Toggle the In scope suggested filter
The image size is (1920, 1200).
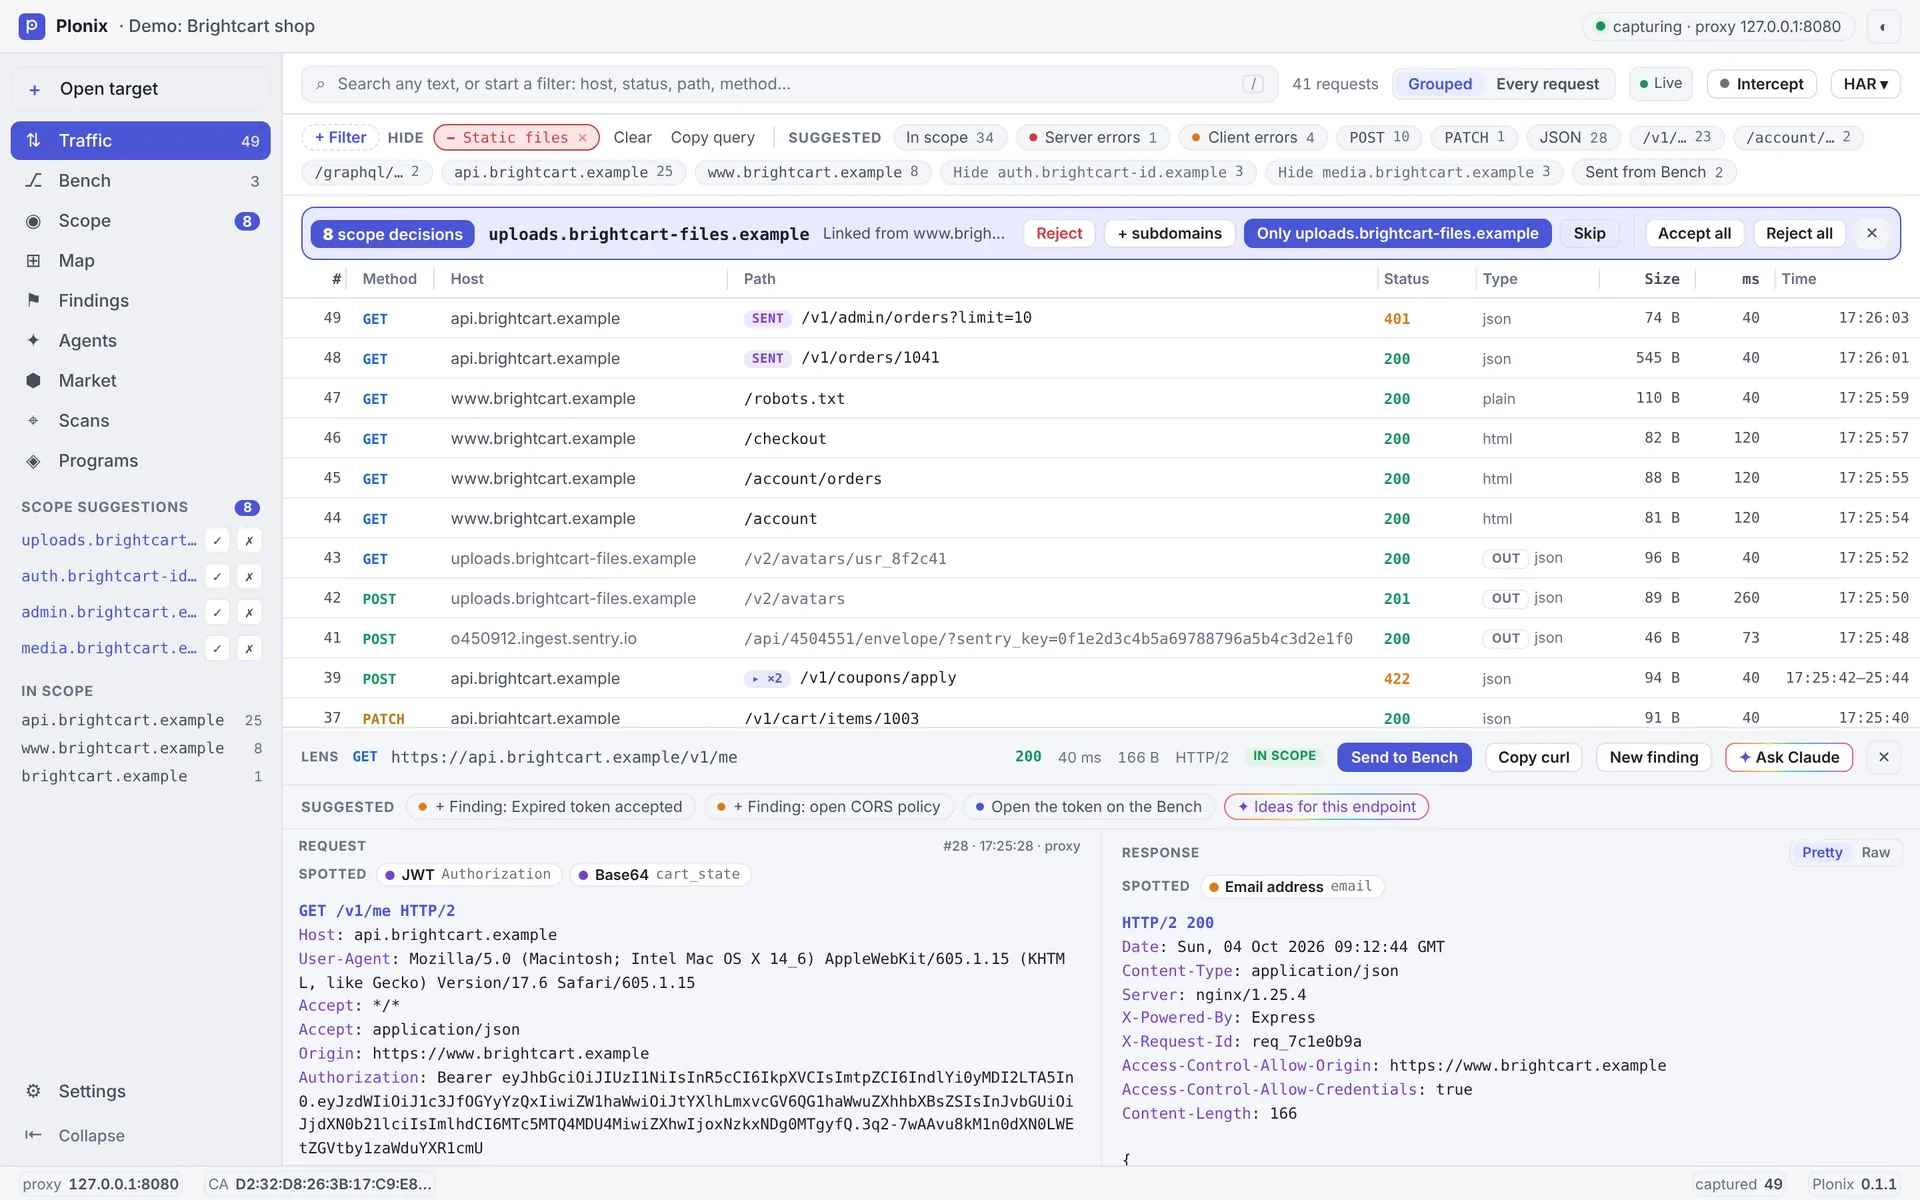click(950, 138)
